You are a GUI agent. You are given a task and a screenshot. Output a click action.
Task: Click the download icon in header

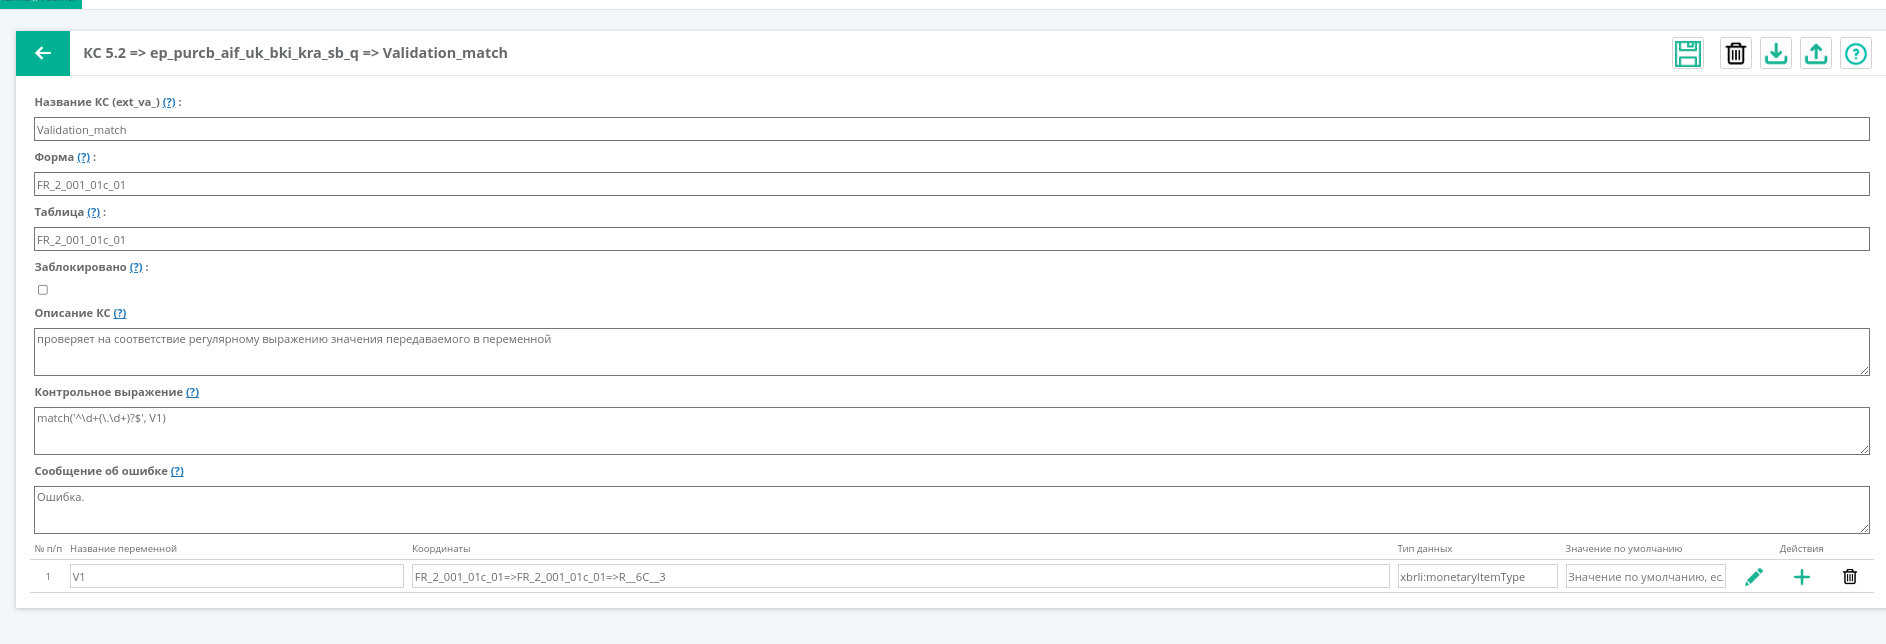[1776, 53]
